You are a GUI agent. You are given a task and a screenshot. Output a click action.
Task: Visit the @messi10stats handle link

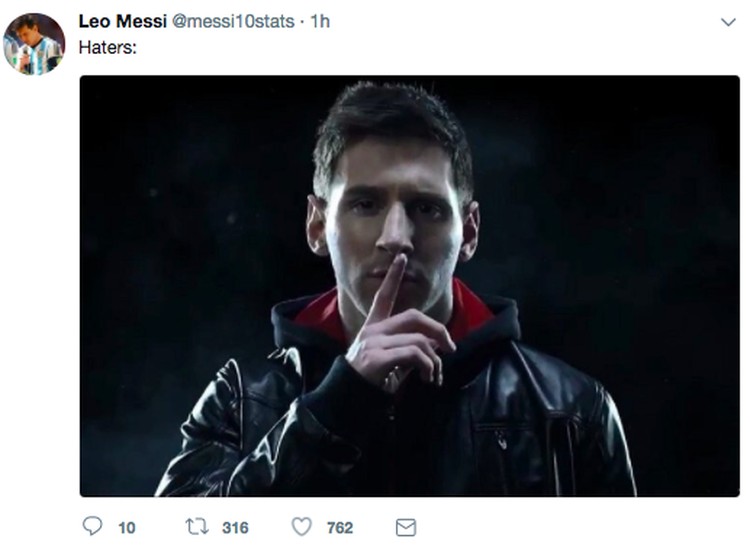233,22
